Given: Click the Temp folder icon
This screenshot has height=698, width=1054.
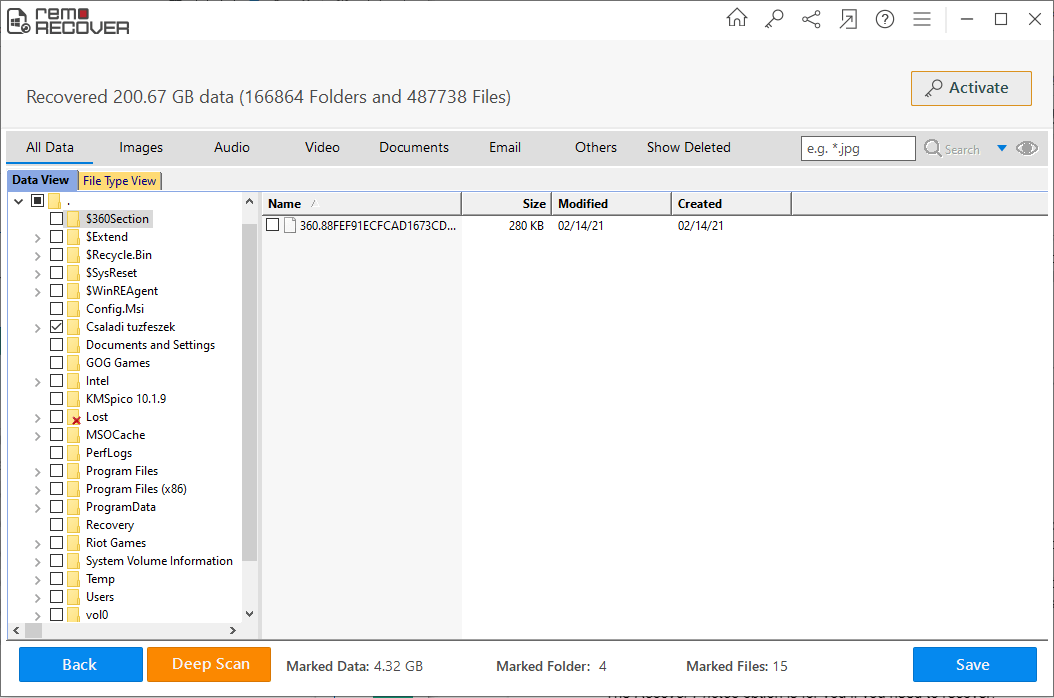Looking at the screenshot, I should coord(73,578).
